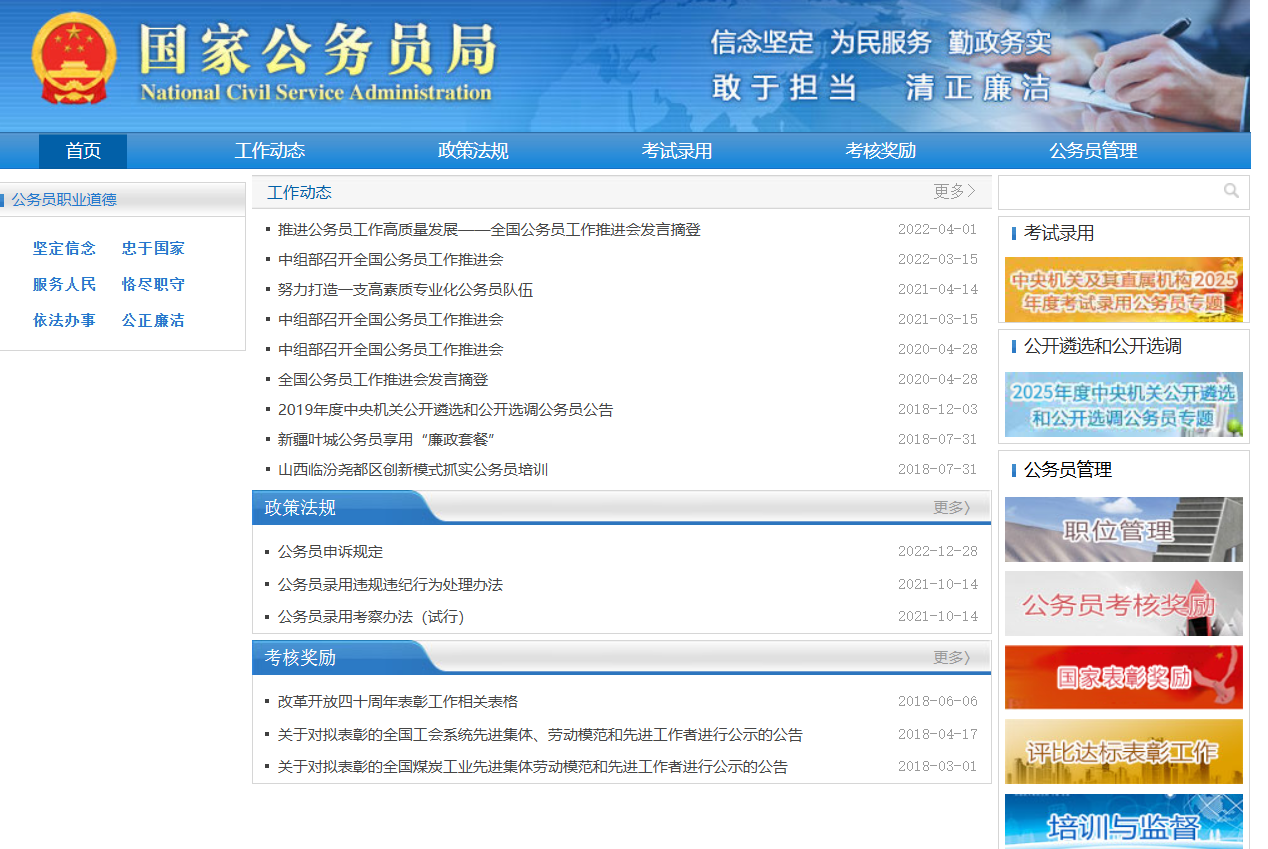
Task: Click the 培训与监督 banner
Action: tap(1123, 820)
